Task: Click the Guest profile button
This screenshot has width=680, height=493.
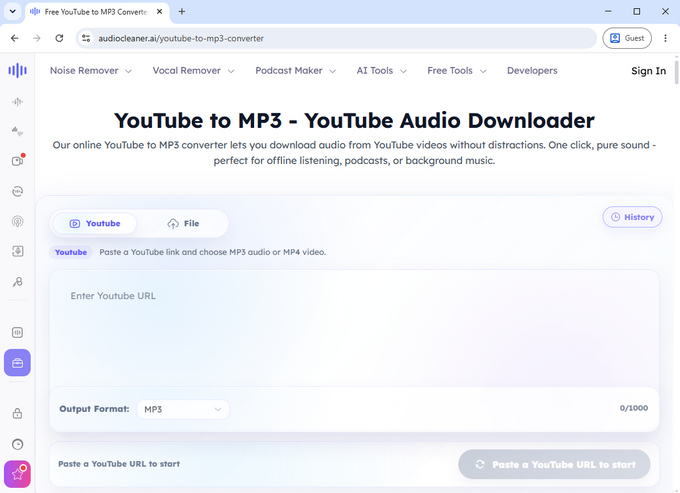Action: pos(627,38)
